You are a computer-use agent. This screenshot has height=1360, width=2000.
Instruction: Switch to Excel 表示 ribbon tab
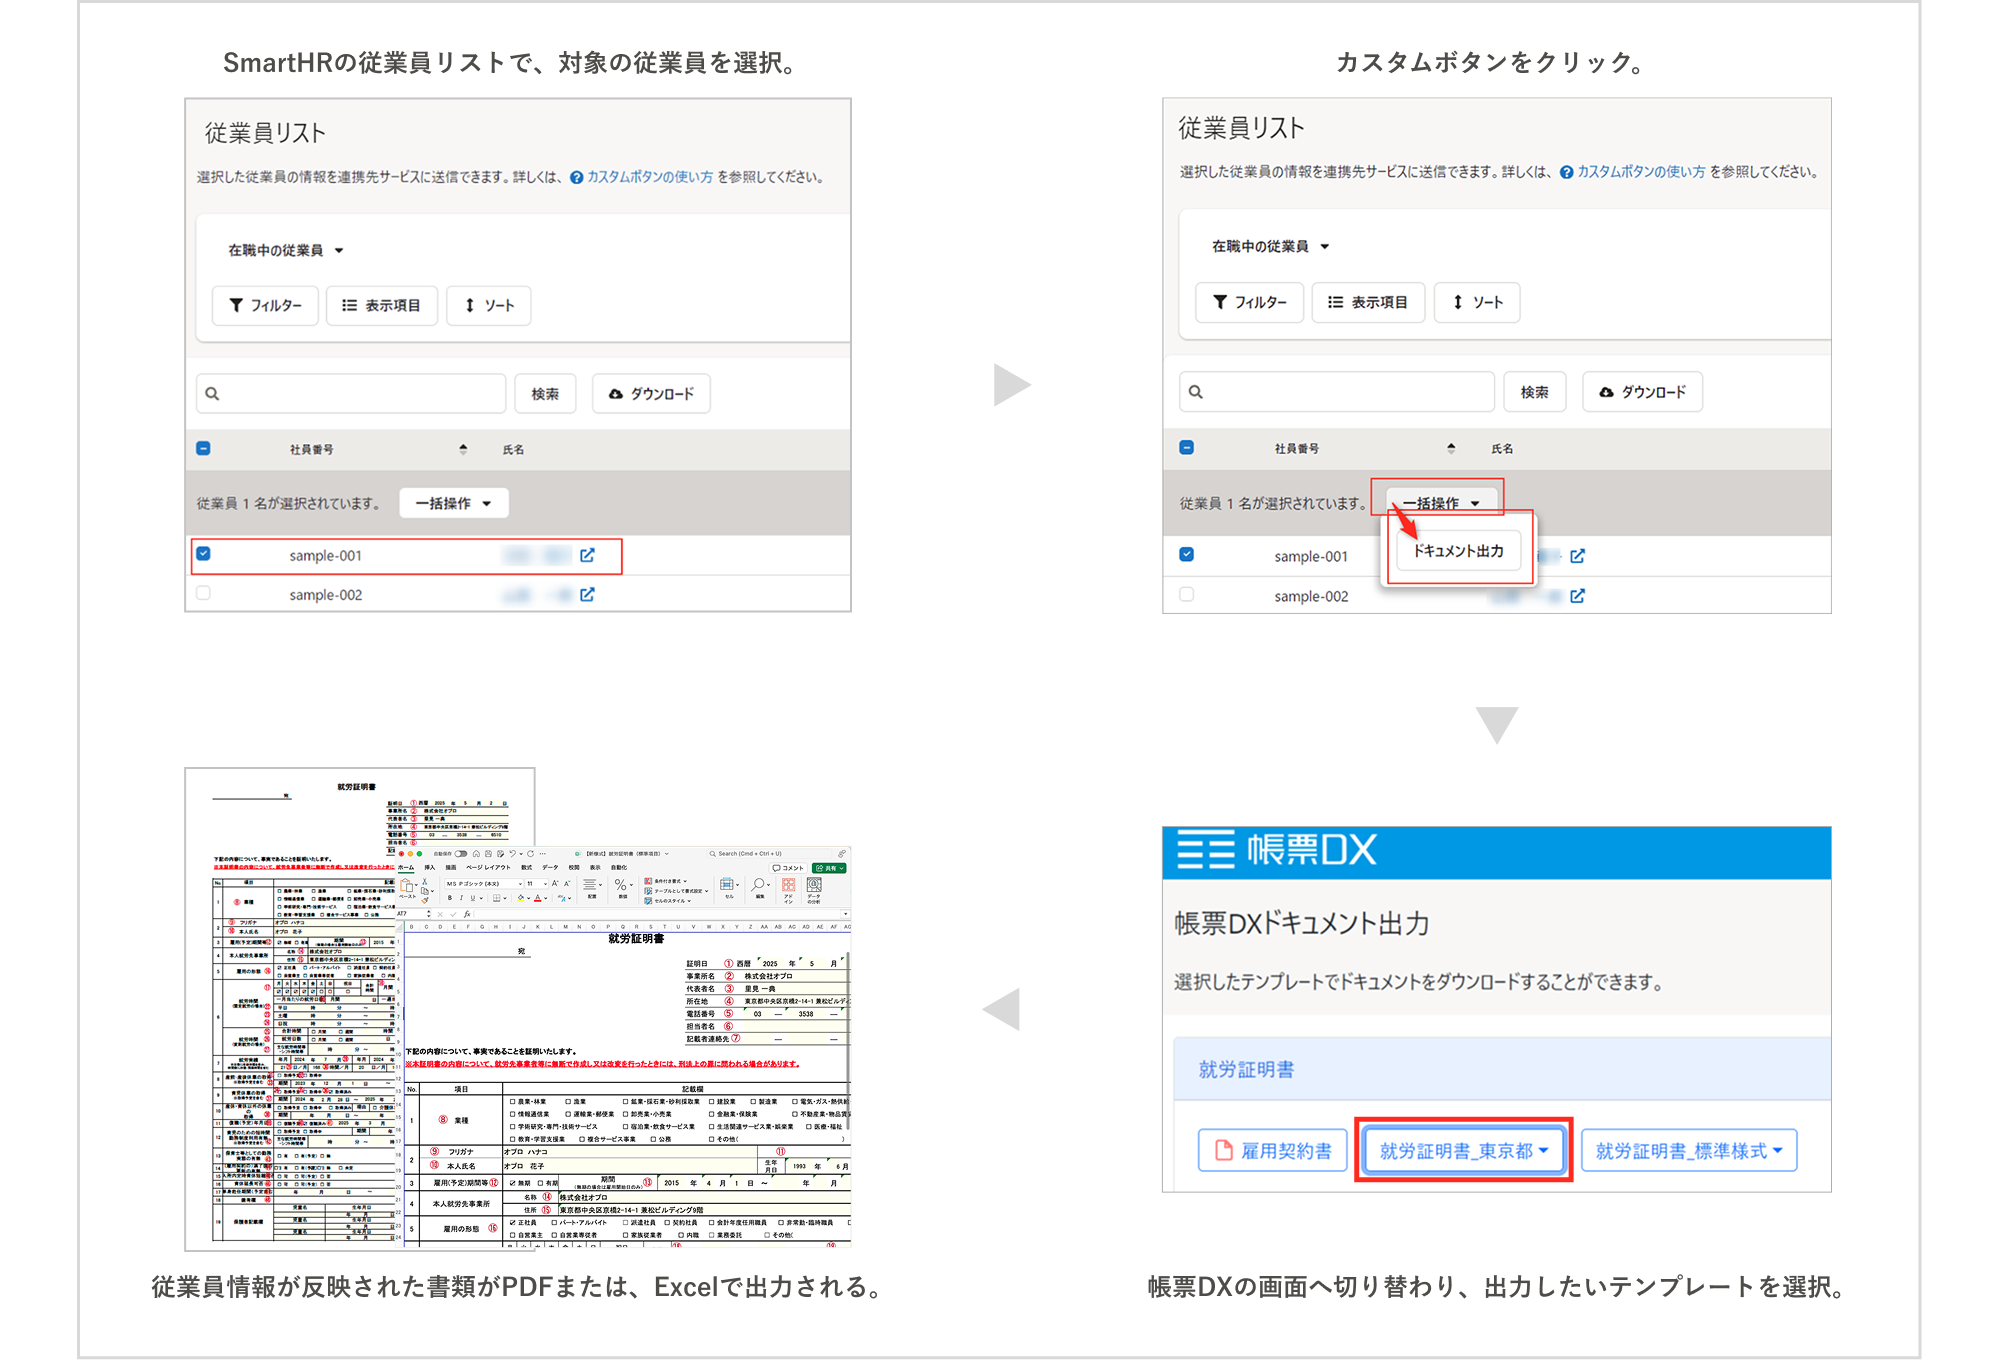(x=595, y=868)
